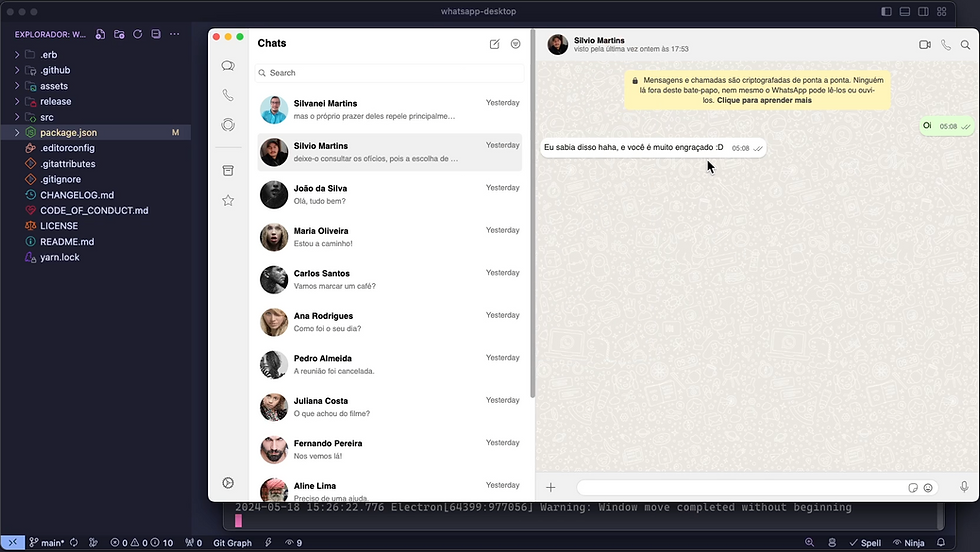Open the João da Silva chat
The width and height of the screenshot is (980, 552).
[x=389, y=194]
